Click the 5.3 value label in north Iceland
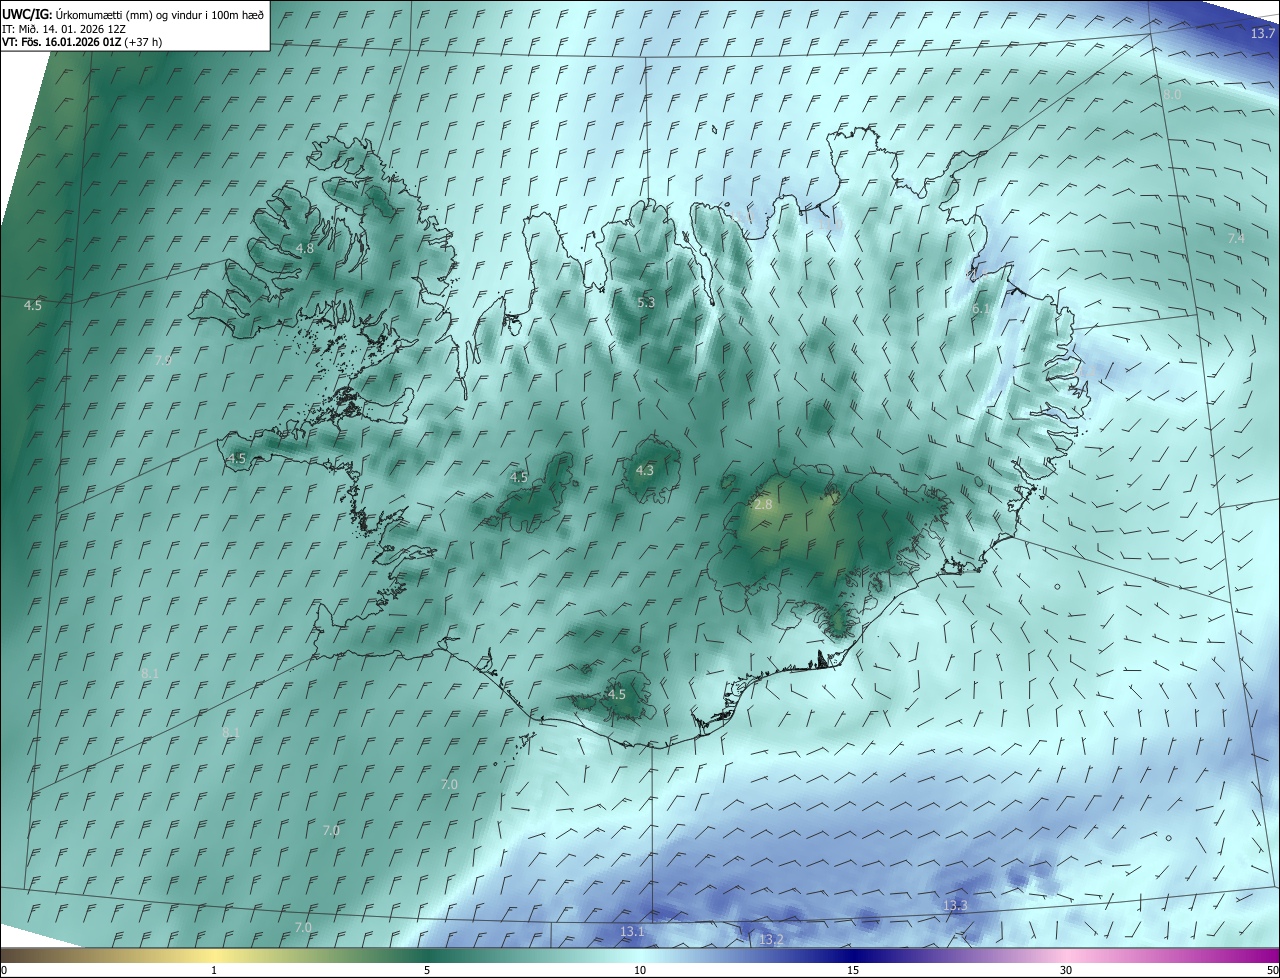The width and height of the screenshot is (1280, 978). tap(646, 302)
